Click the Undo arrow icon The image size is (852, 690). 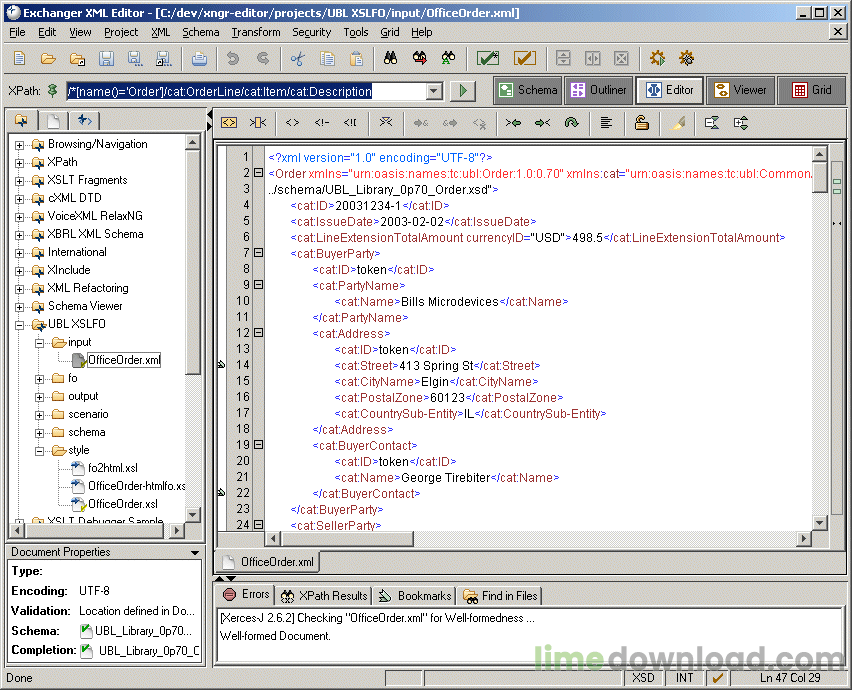coord(233,58)
